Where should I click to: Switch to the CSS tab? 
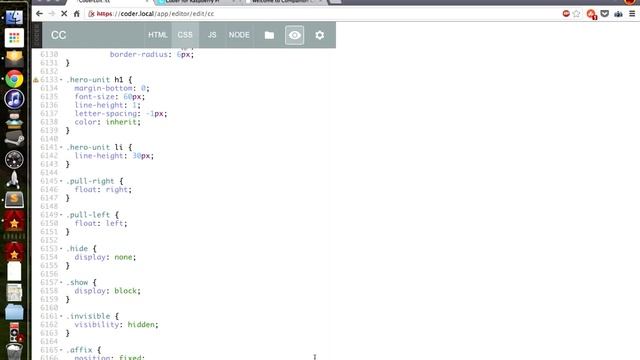(x=185, y=35)
